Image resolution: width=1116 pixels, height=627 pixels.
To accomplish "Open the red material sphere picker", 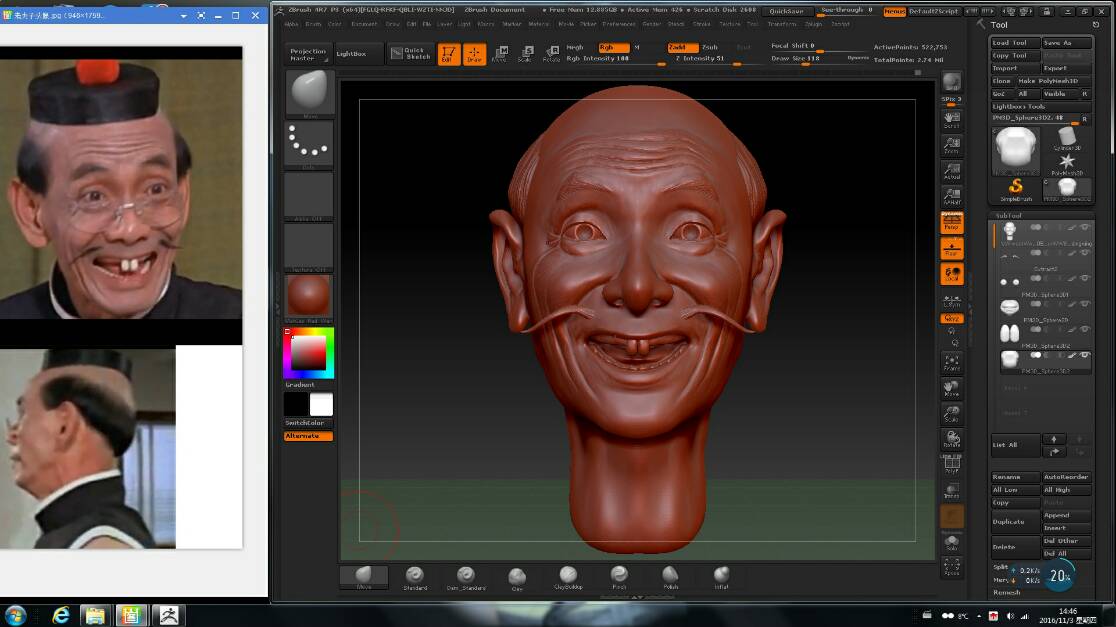I will [309, 297].
